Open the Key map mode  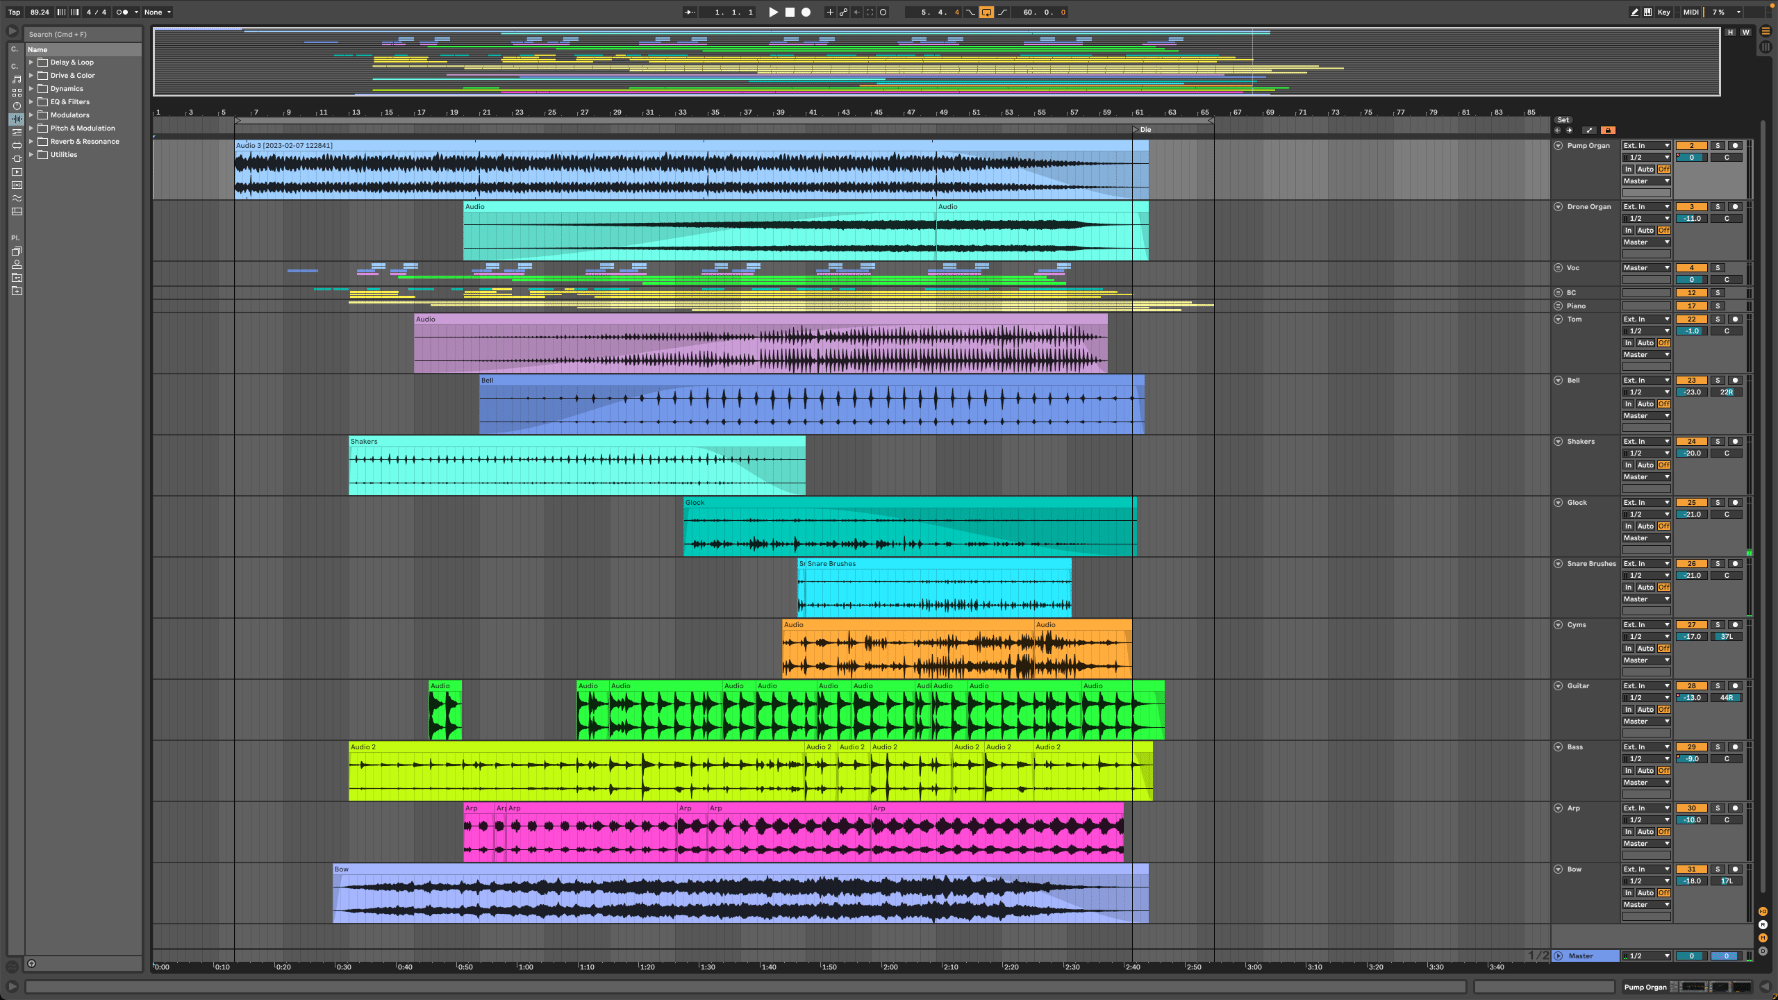coord(1663,12)
